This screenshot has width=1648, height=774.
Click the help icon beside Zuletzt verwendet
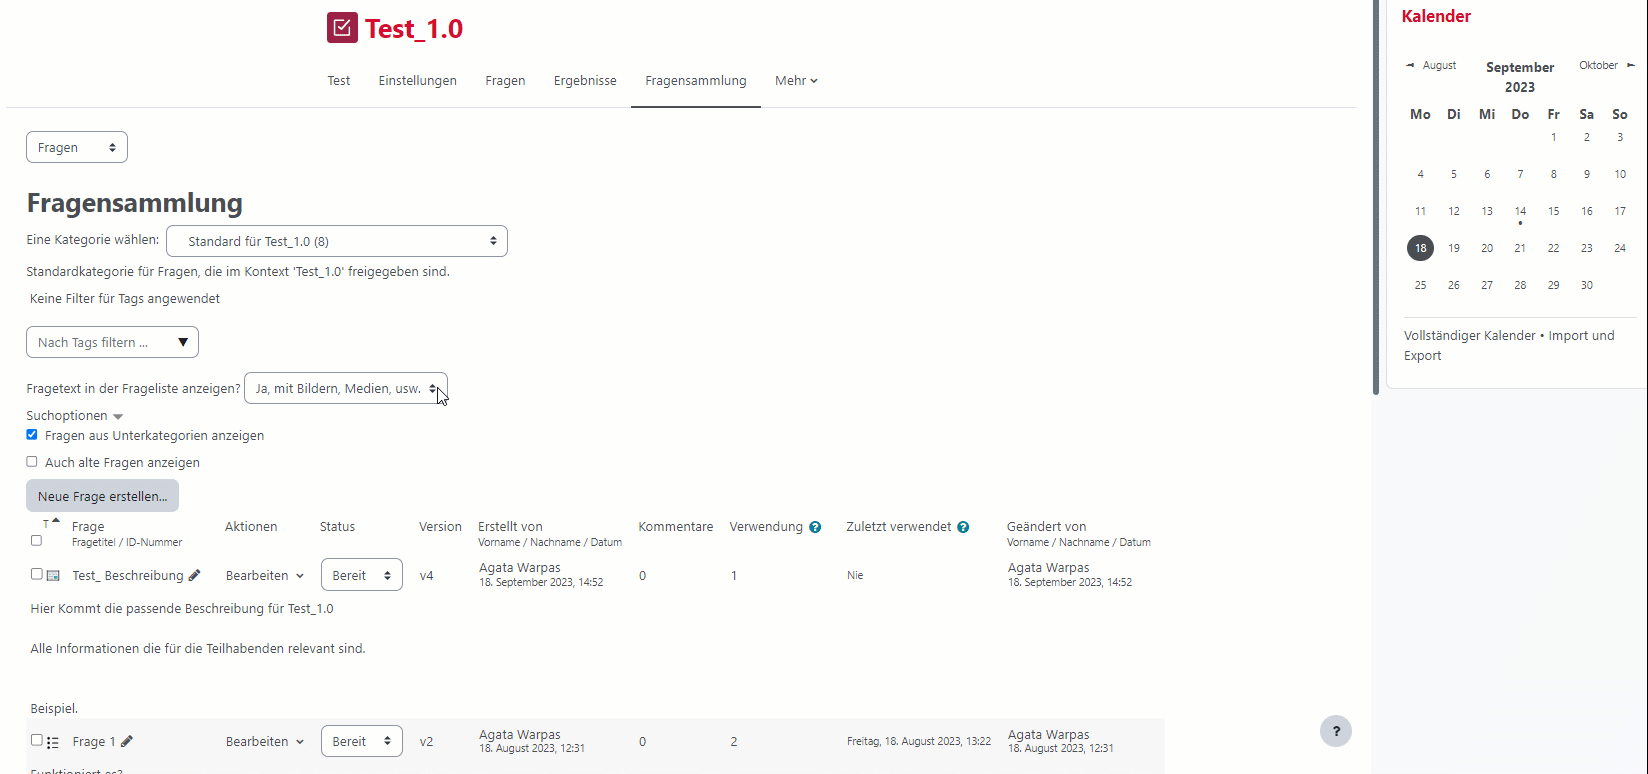[963, 527]
